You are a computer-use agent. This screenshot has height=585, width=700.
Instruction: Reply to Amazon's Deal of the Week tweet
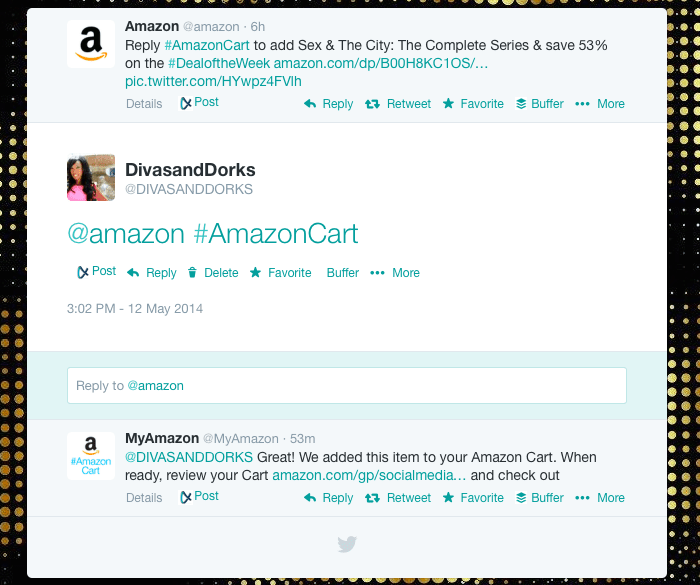point(329,104)
